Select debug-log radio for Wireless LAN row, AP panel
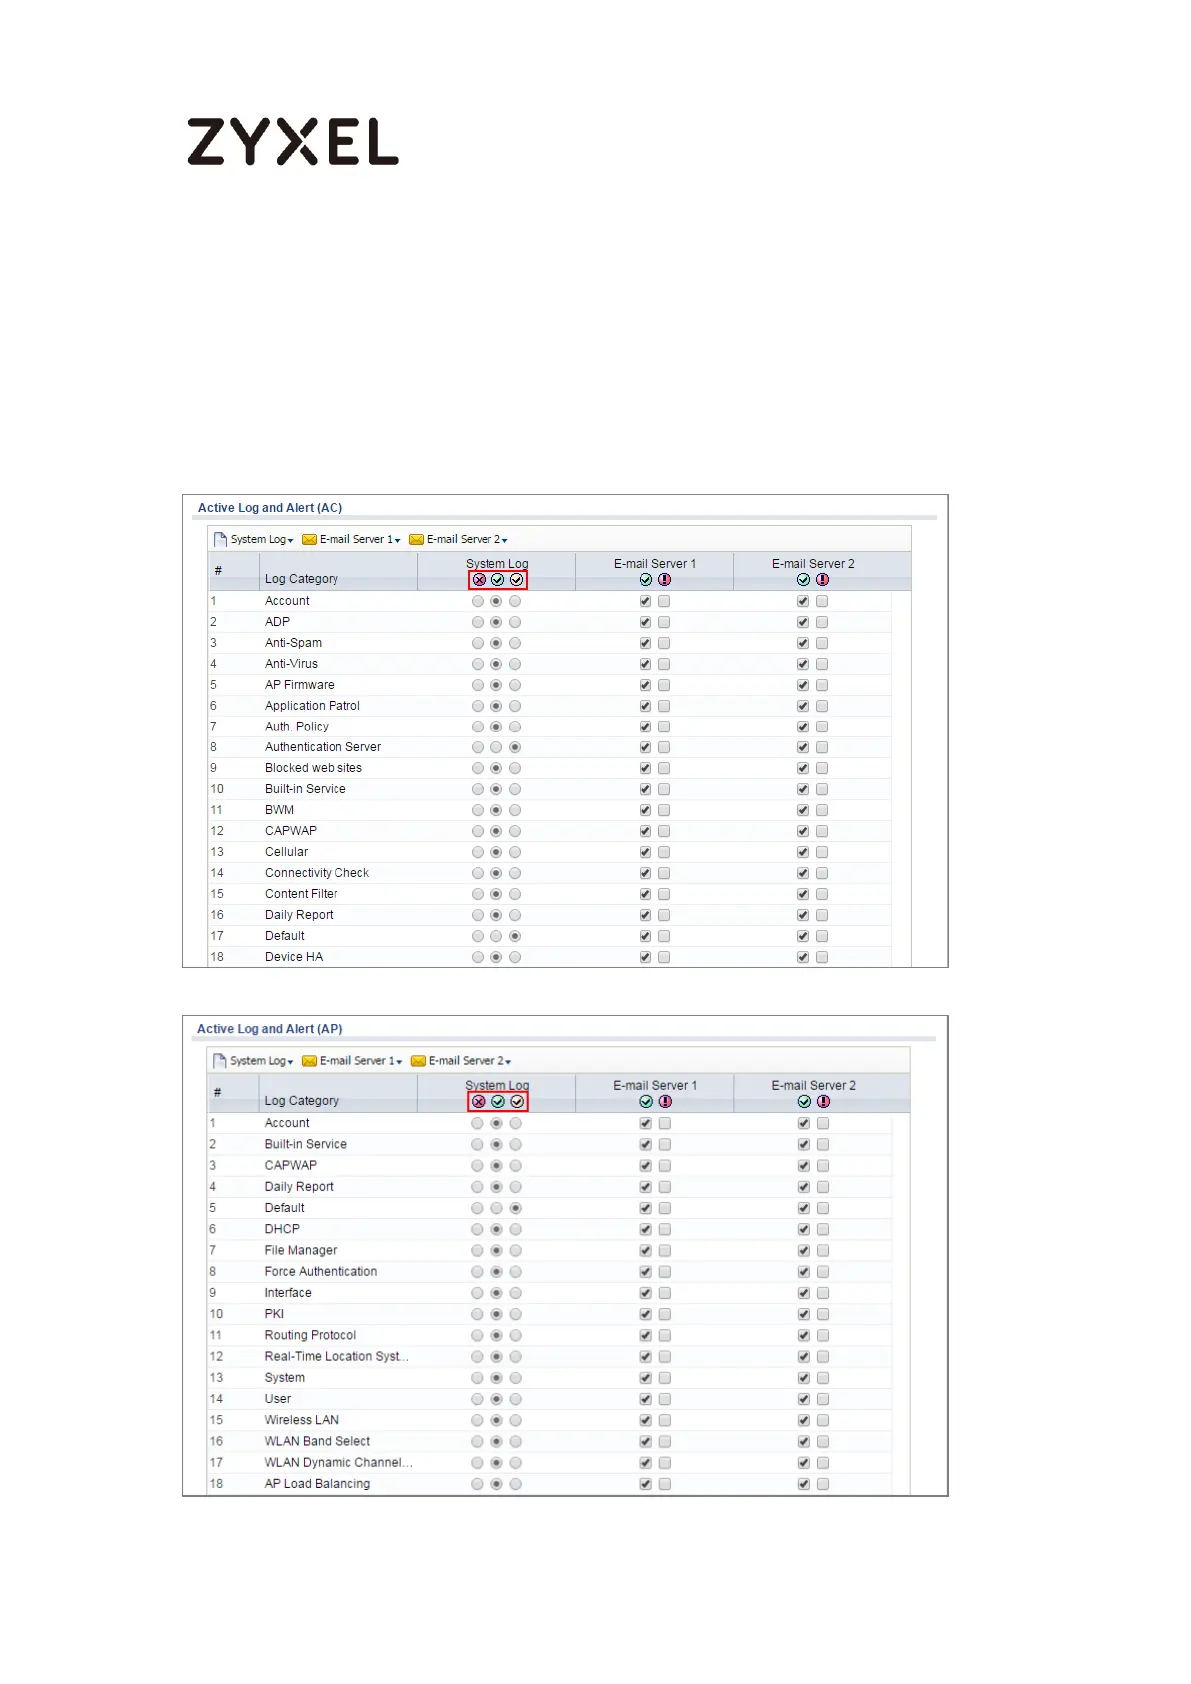1191x1684 pixels. click(x=516, y=1421)
